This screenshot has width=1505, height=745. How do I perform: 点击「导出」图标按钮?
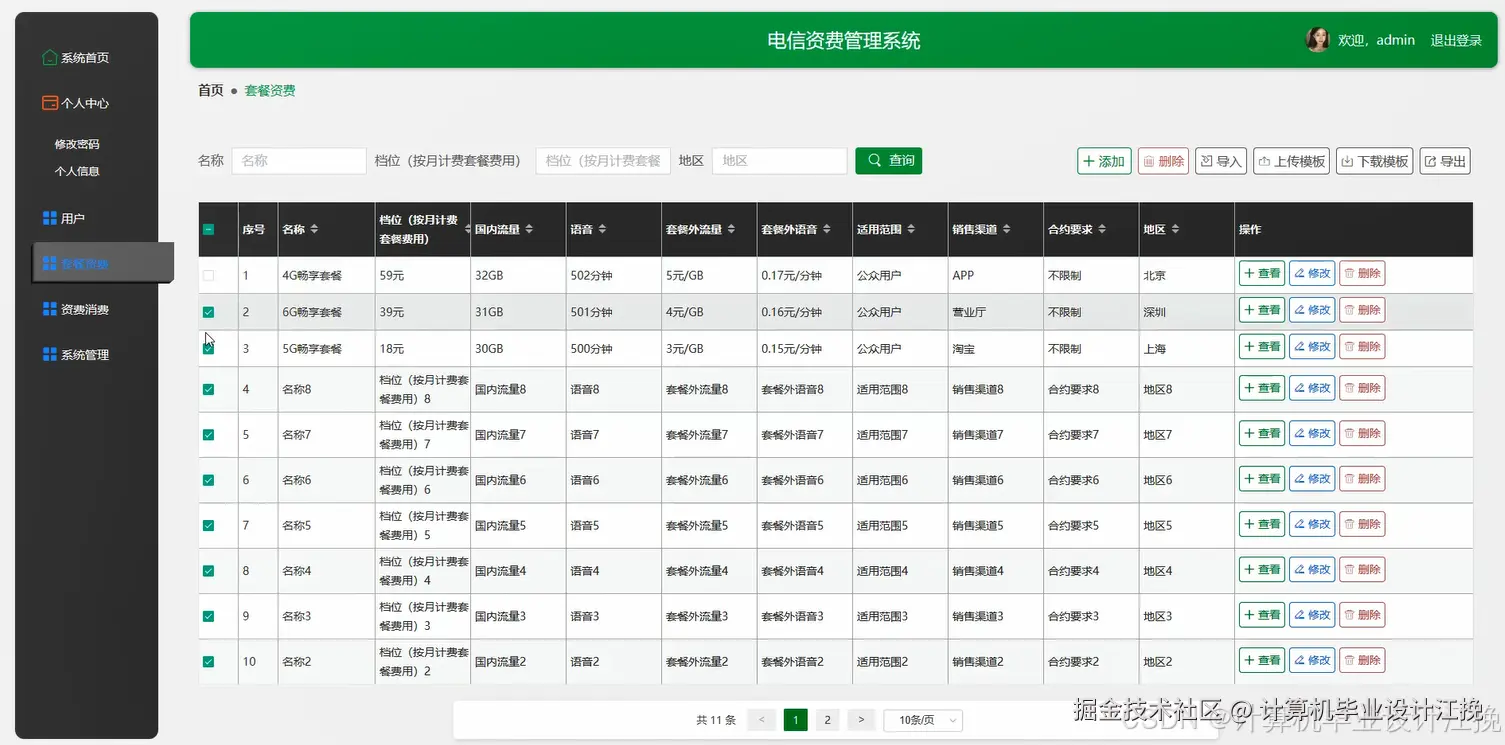(1444, 160)
